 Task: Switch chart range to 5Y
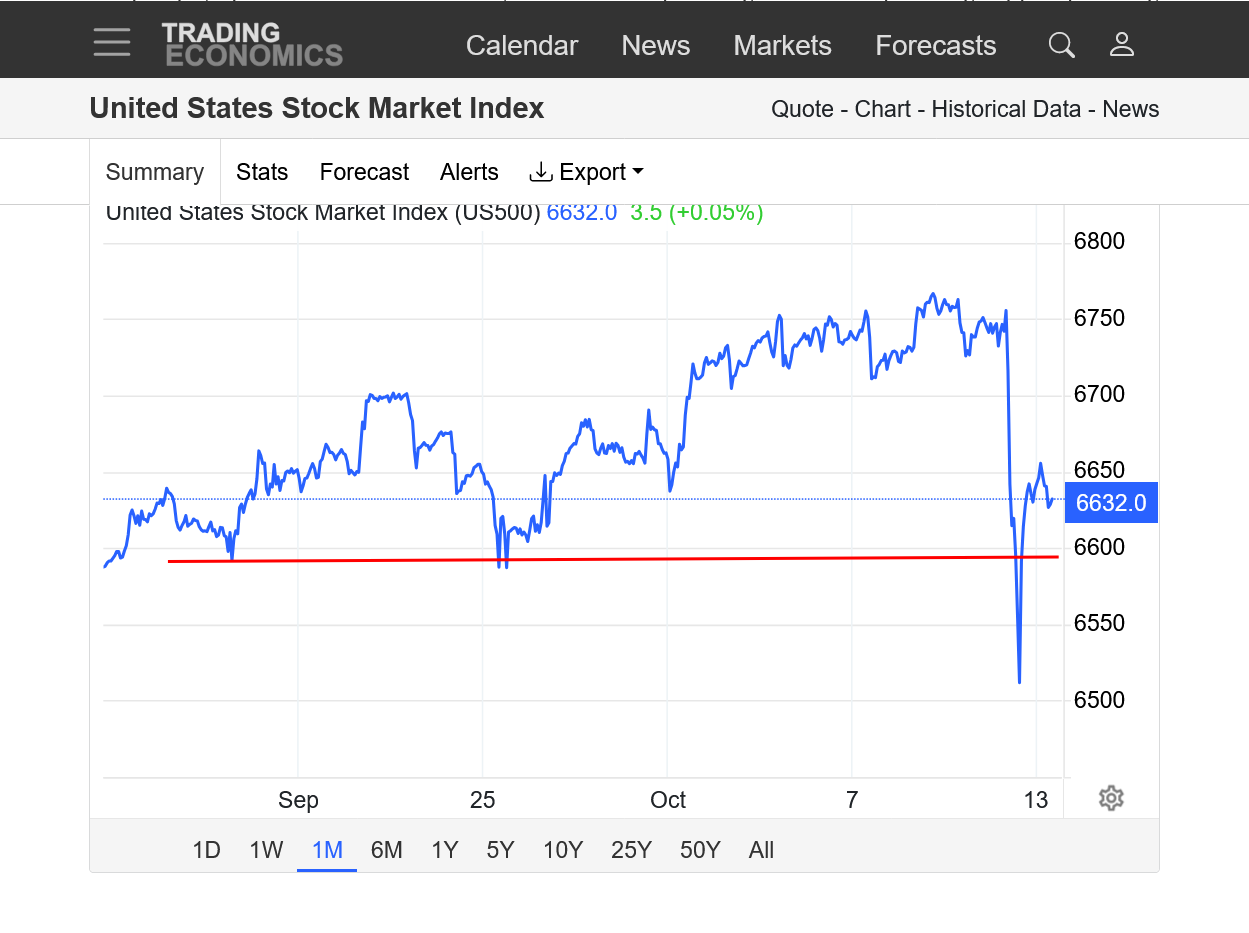(500, 850)
